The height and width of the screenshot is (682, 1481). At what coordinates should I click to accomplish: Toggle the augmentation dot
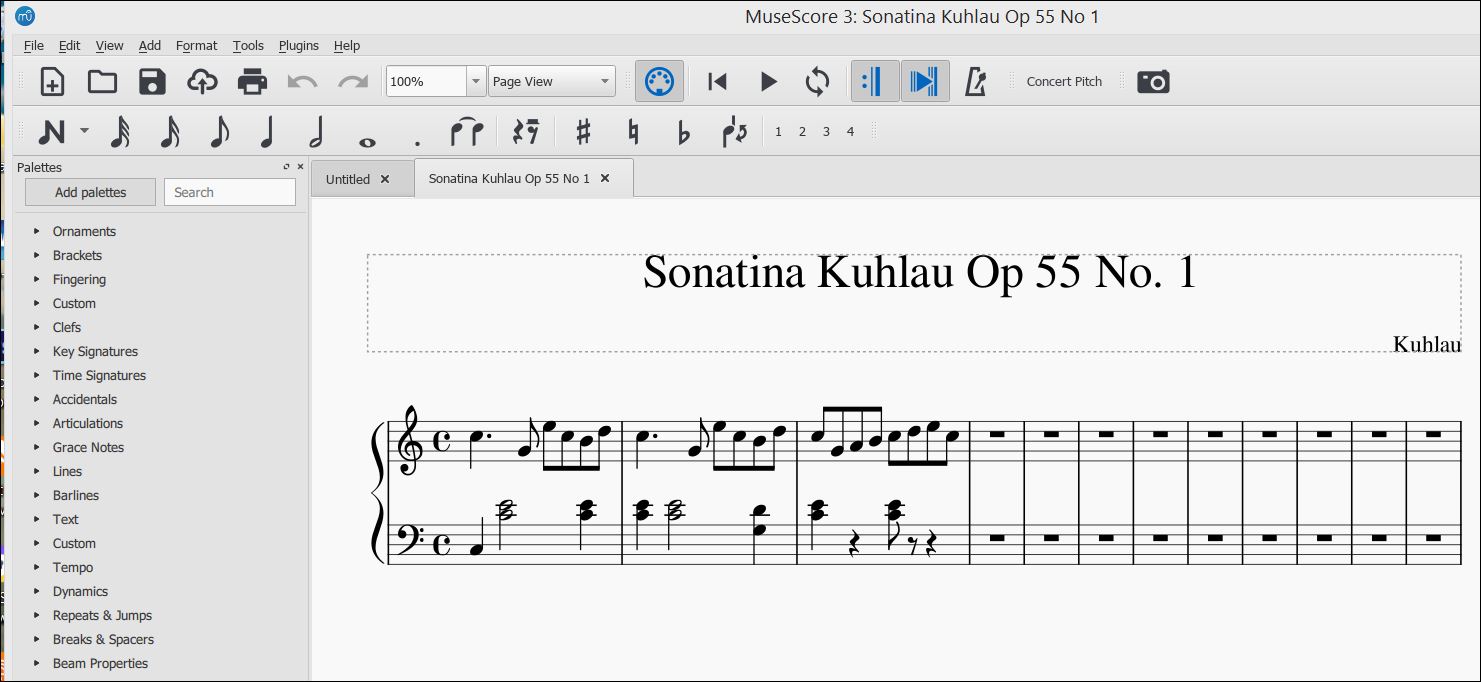pos(417,143)
